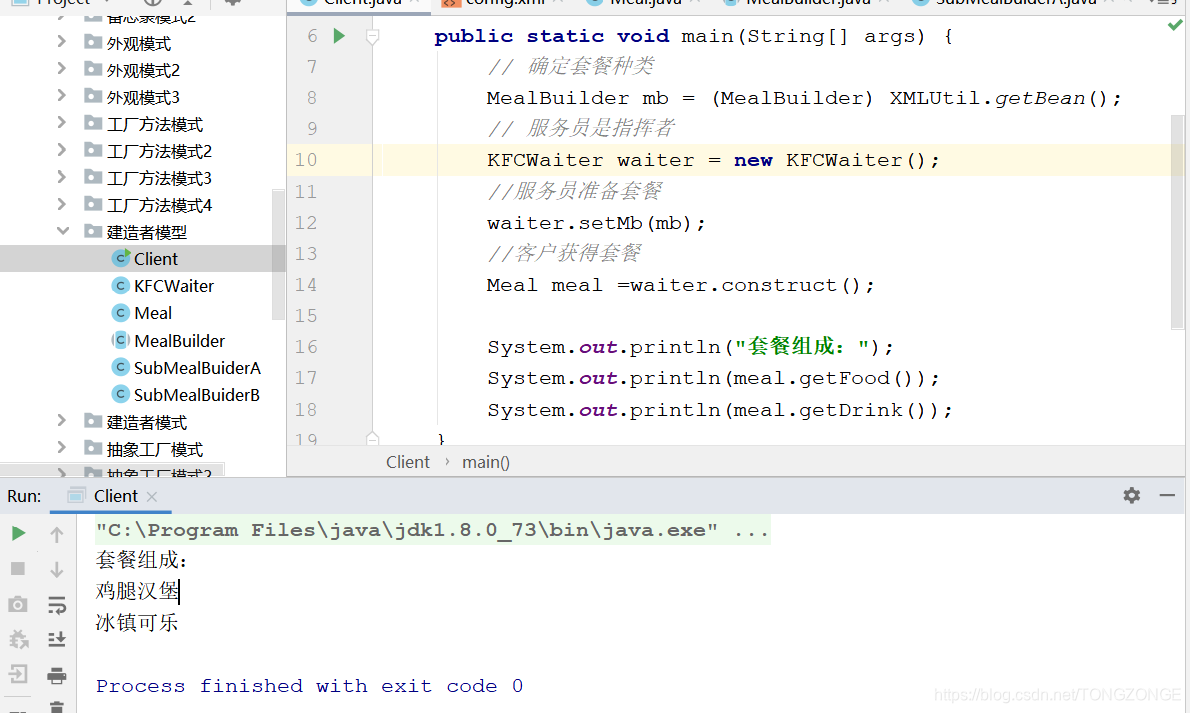
Task: Click the bug-gear icon in run toolbar
Action: (18, 639)
